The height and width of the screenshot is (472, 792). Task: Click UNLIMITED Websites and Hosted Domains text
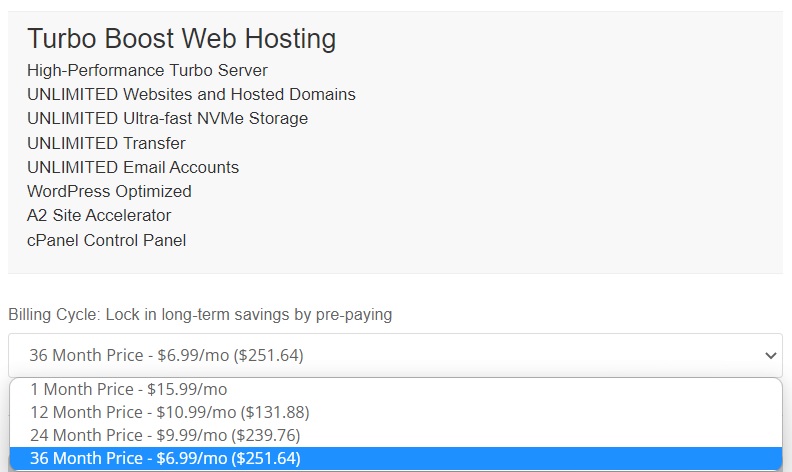pyautogui.click(x=191, y=95)
